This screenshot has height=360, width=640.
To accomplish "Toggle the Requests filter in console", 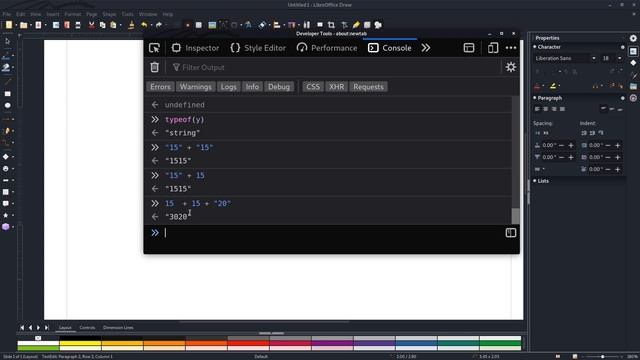I will click(368, 87).
